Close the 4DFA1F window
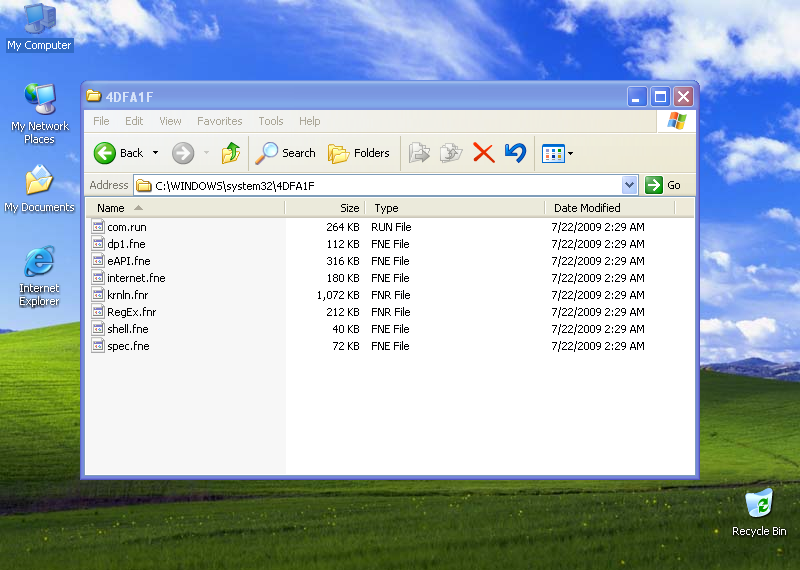The height and width of the screenshot is (570, 800). [x=684, y=96]
